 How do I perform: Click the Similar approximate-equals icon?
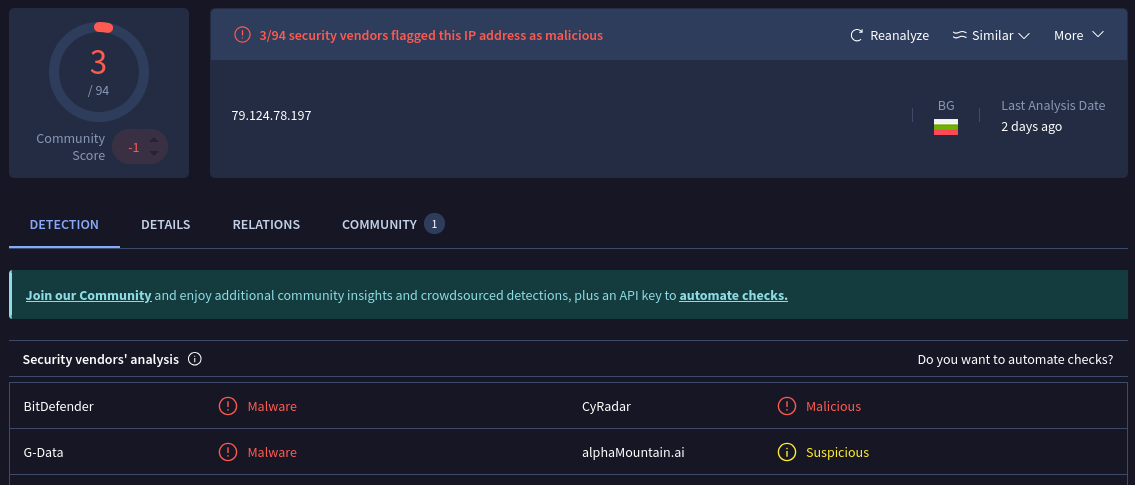(959, 35)
